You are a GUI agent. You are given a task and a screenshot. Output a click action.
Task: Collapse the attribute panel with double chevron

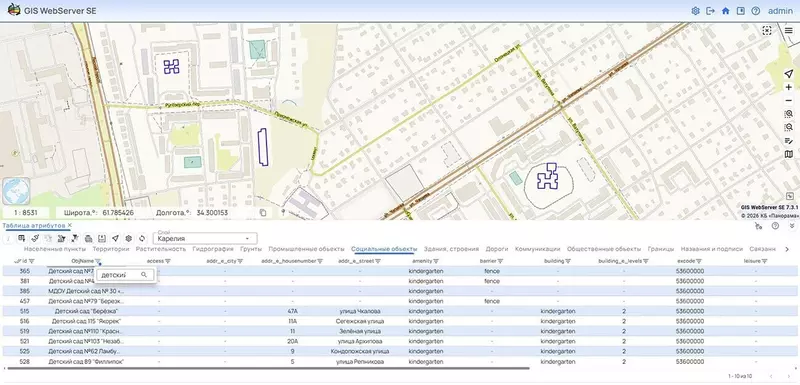pos(791,226)
